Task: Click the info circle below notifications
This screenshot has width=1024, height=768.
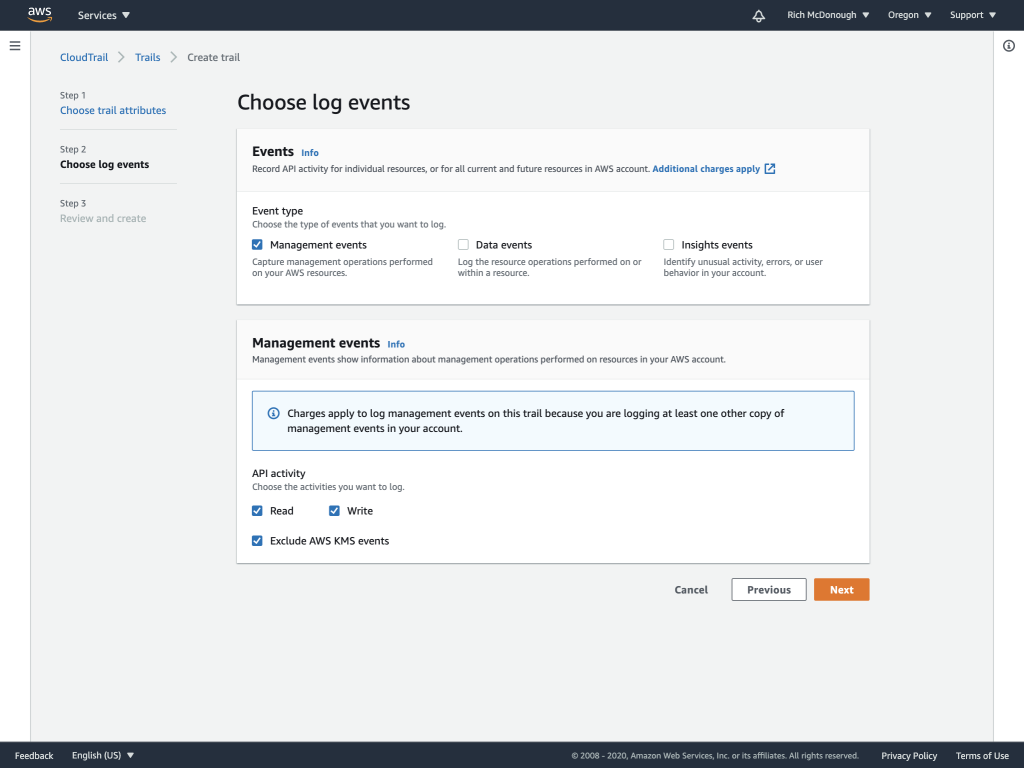Action: (x=1009, y=46)
